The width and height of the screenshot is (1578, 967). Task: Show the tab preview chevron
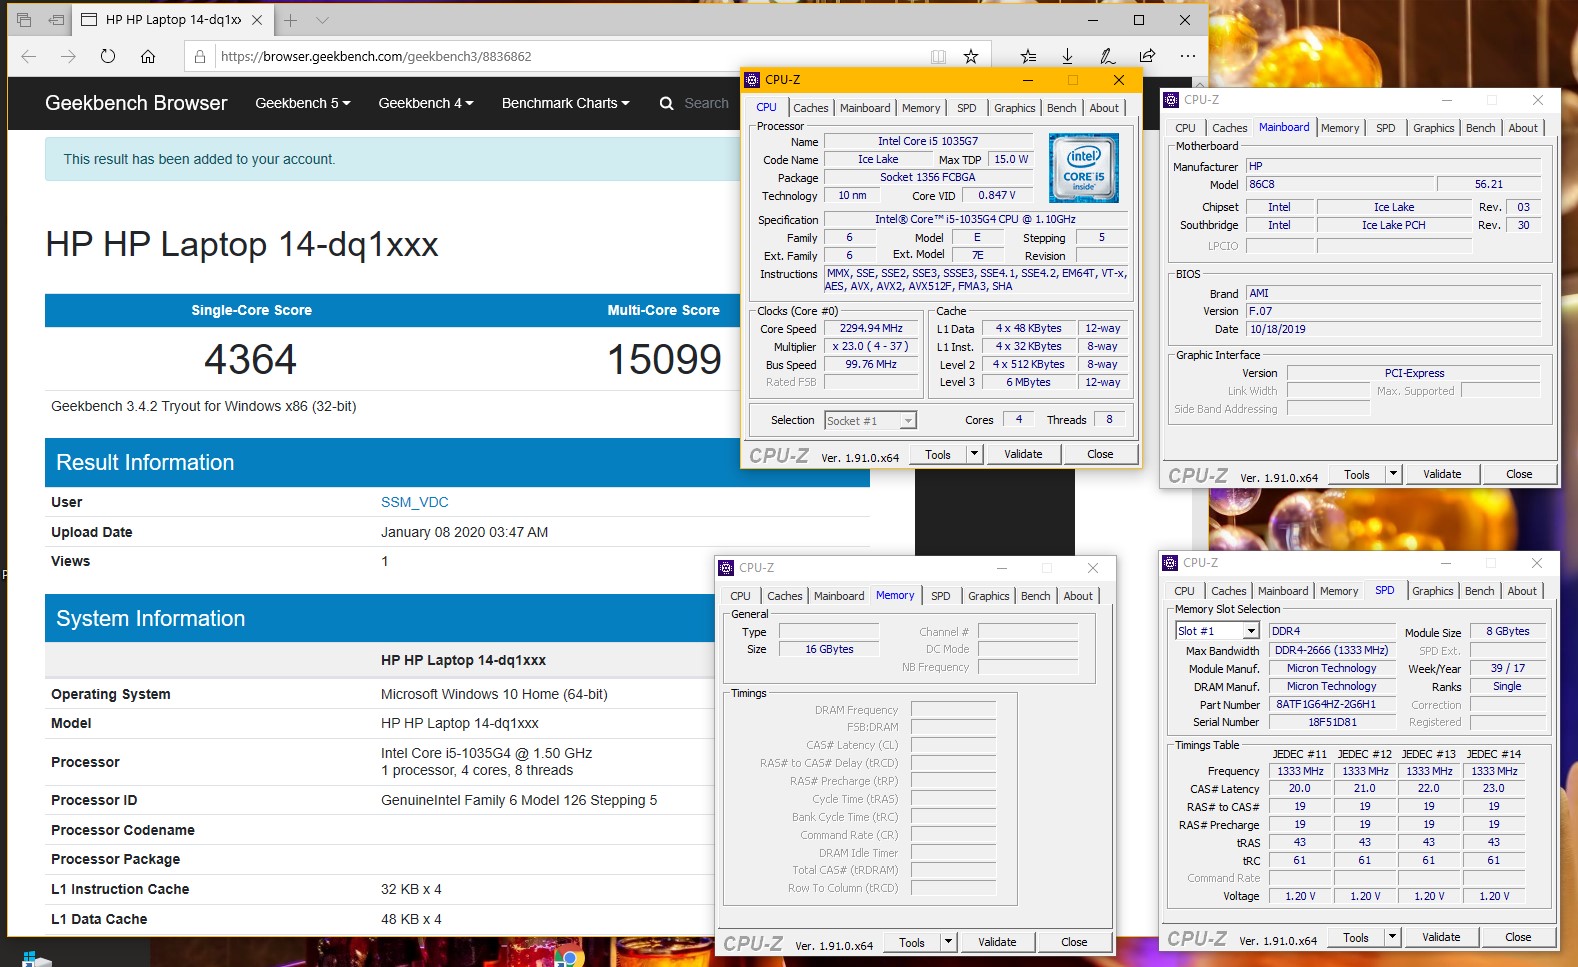pos(322,20)
